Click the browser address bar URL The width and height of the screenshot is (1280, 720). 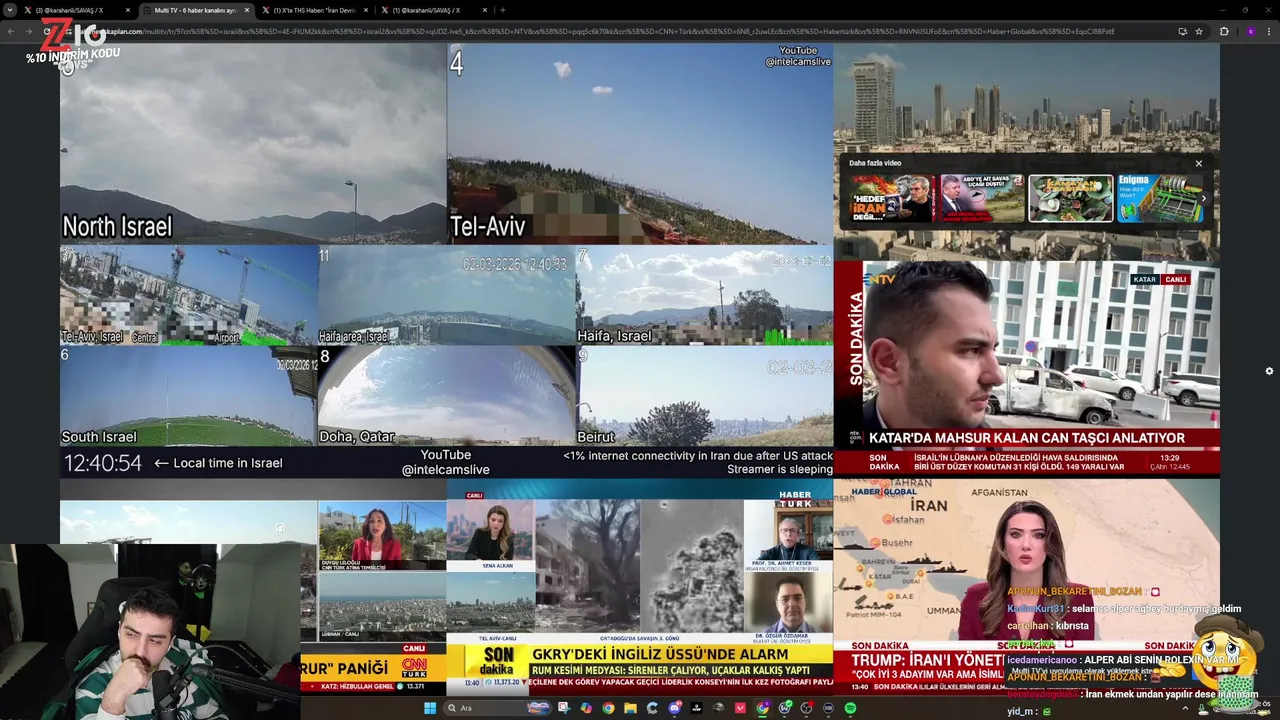(x=600, y=31)
